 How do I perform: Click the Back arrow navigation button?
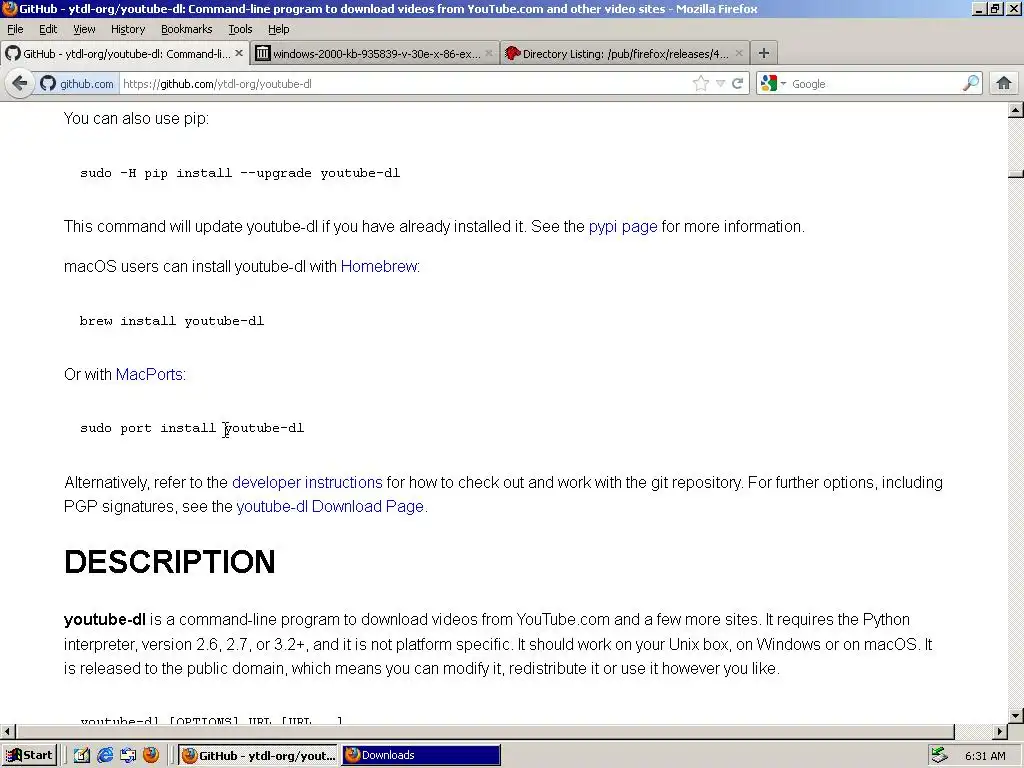coord(20,84)
